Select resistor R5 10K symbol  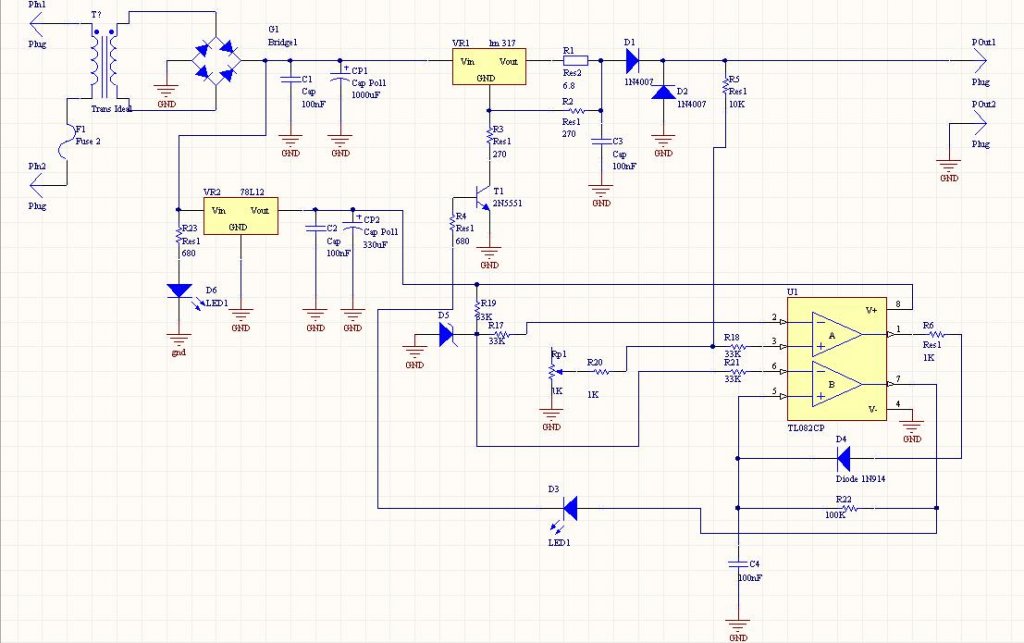(x=725, y=86)
